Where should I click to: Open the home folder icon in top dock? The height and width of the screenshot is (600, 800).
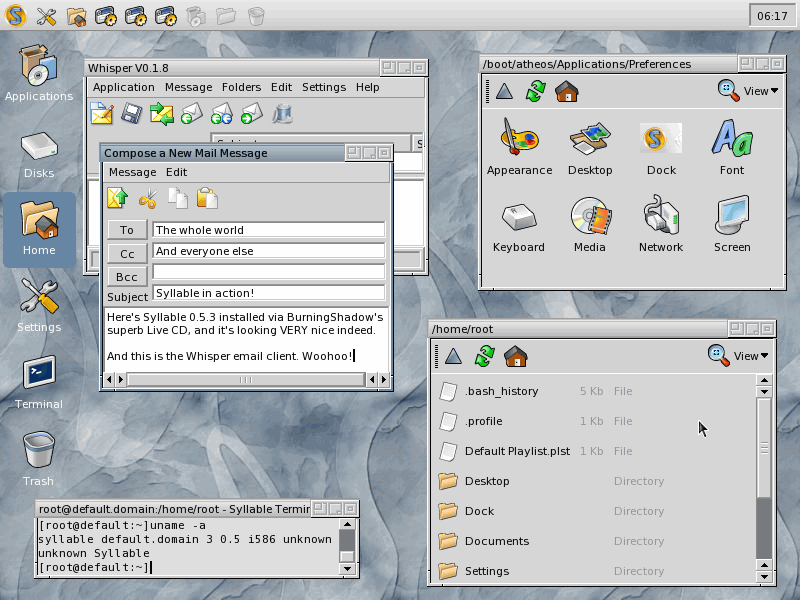76,16
